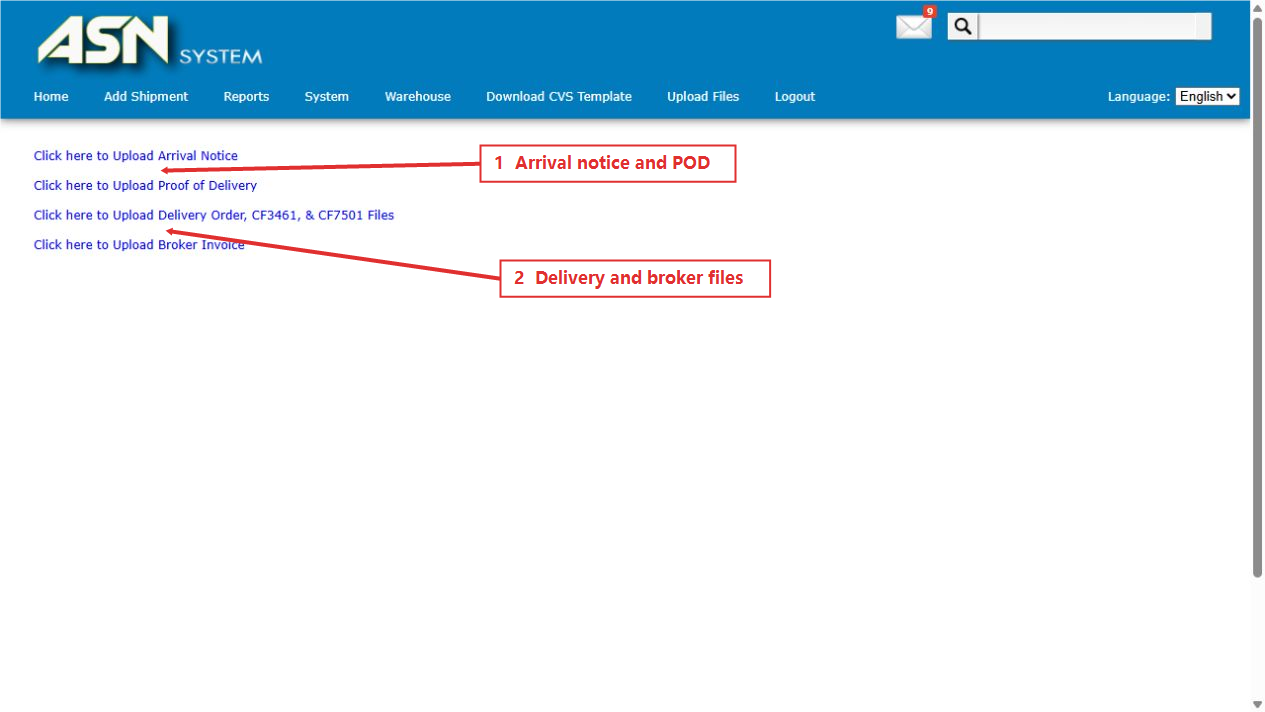1265x712 pixels.
Task: Click the Upload Proof of Delivery link
Action: pyautogui.click(x=145, y=186)
